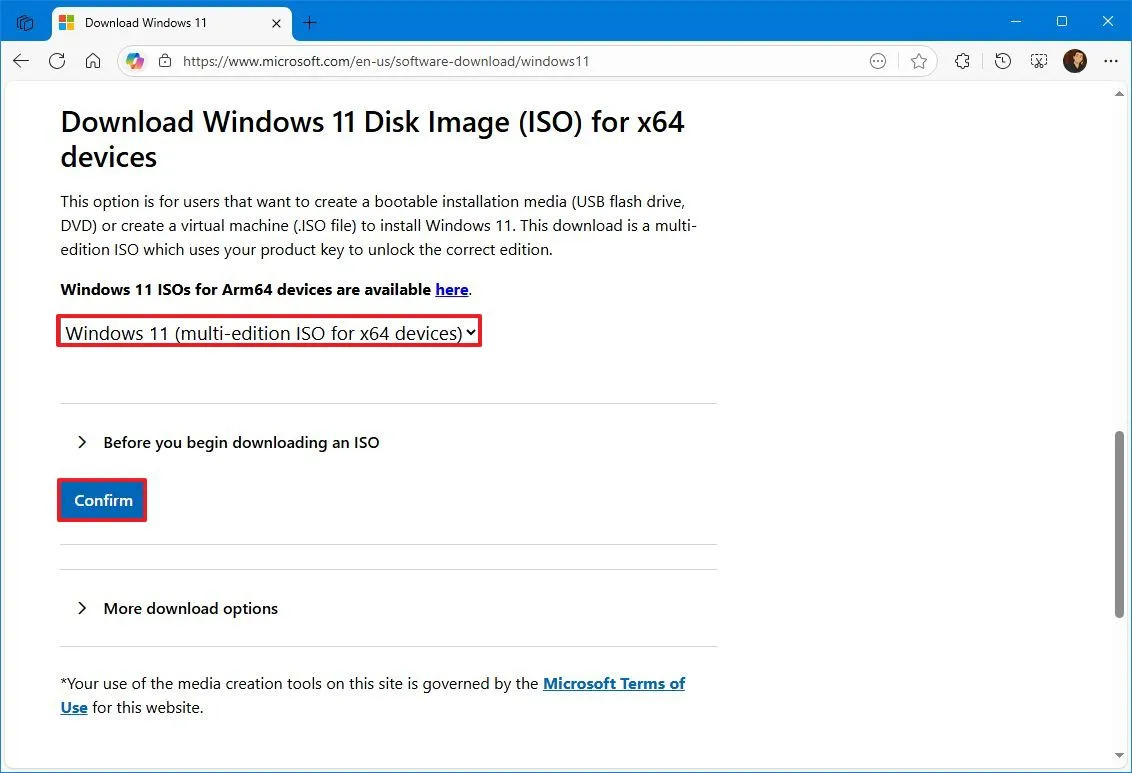Open the Copilot icon in the address bar
Image resolution: width=1132 pixels, height=773 pixels.
click(135, 61)
